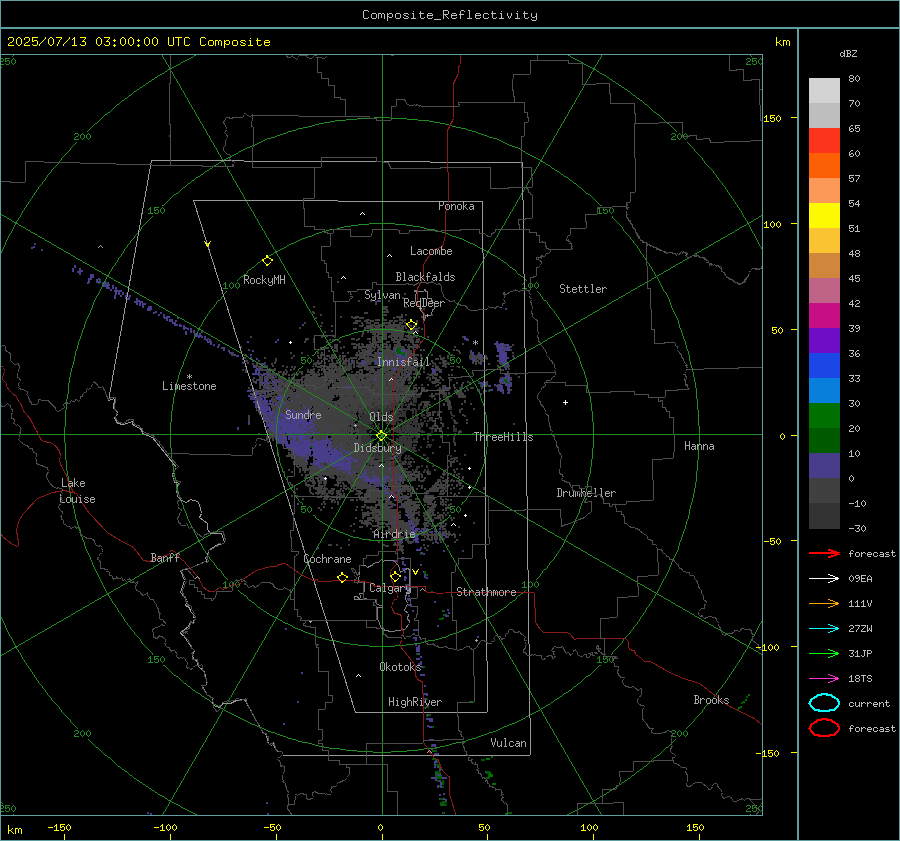Click the Calgary city label
The image size is (900, 841).
pos(390,588)
